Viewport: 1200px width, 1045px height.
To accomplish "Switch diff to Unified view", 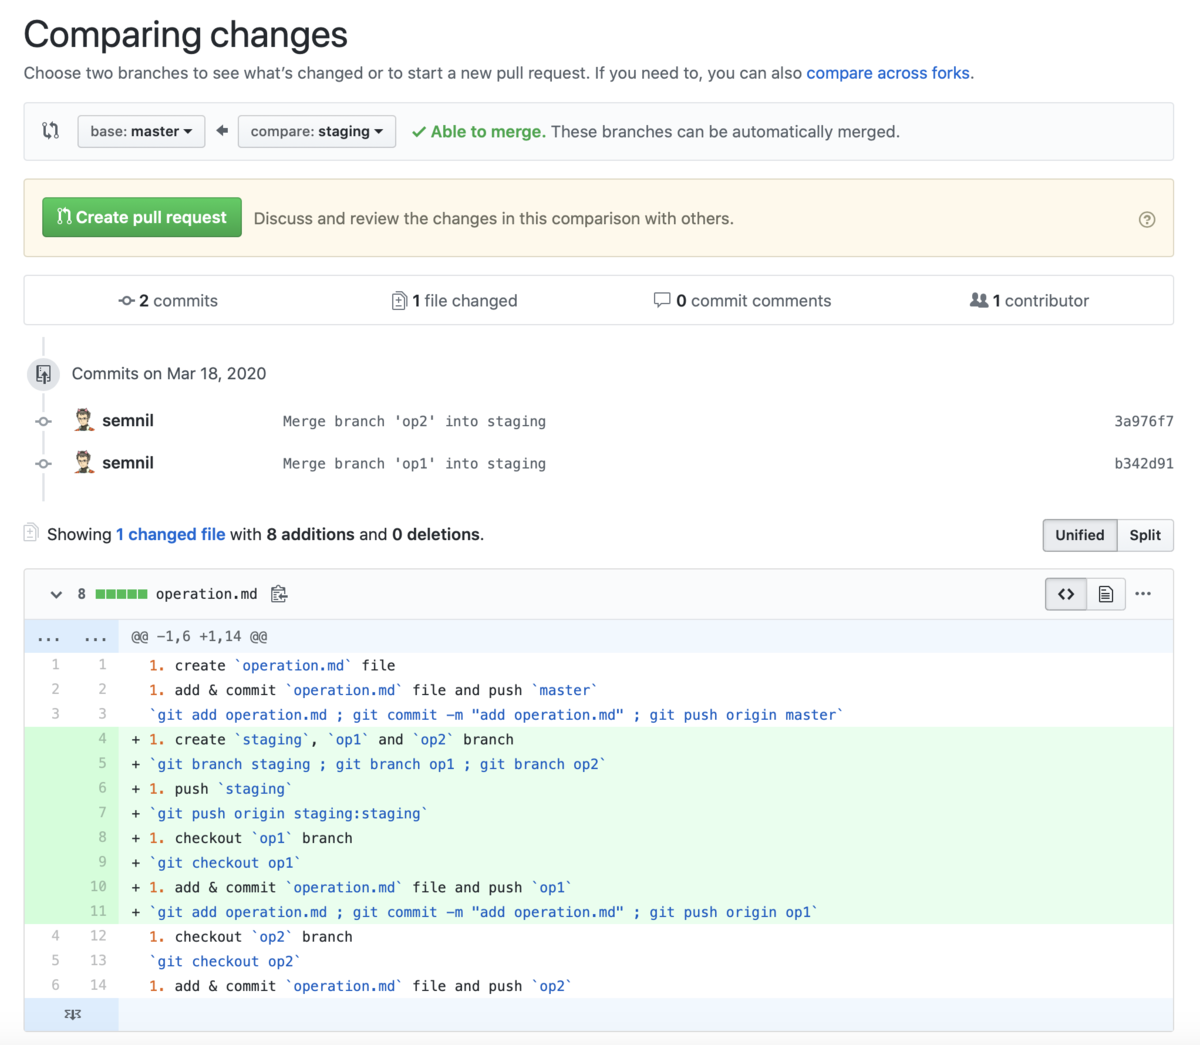I will point(1080,535).
